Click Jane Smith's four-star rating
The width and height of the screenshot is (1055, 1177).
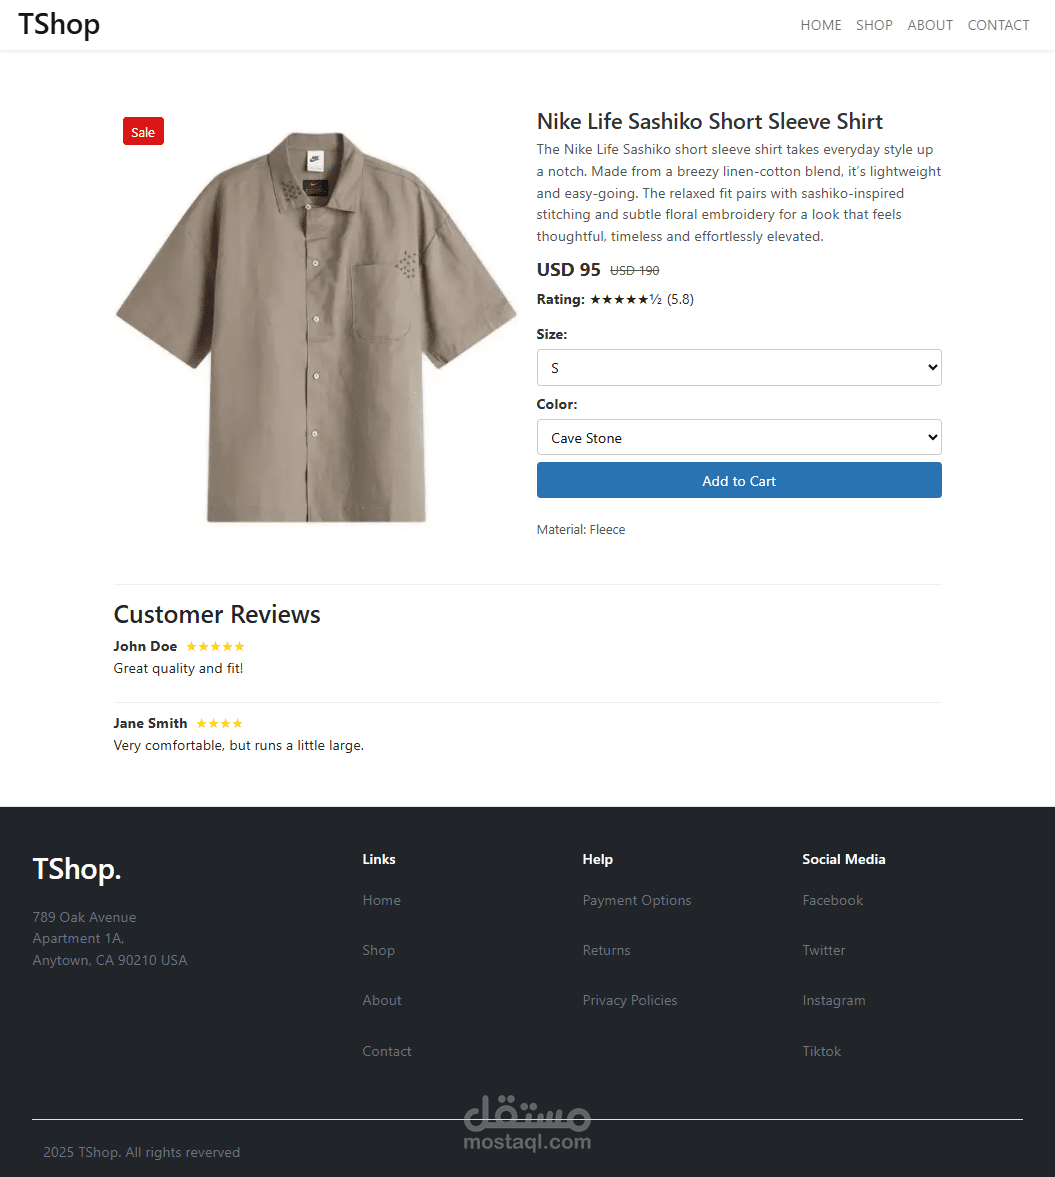click(219, 724)
